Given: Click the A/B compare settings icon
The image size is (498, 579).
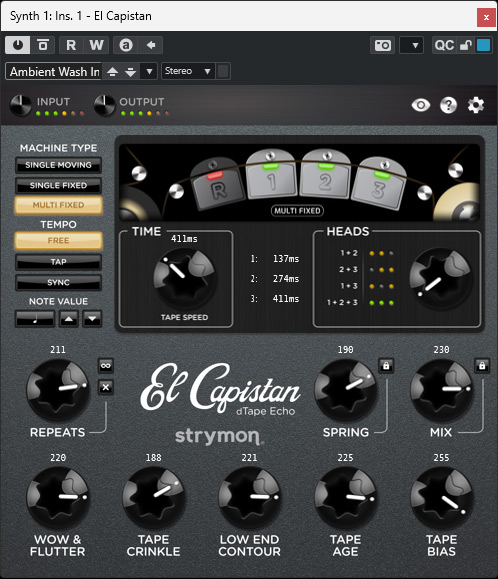Looking at the screenshot, I should tap(126, 45).
